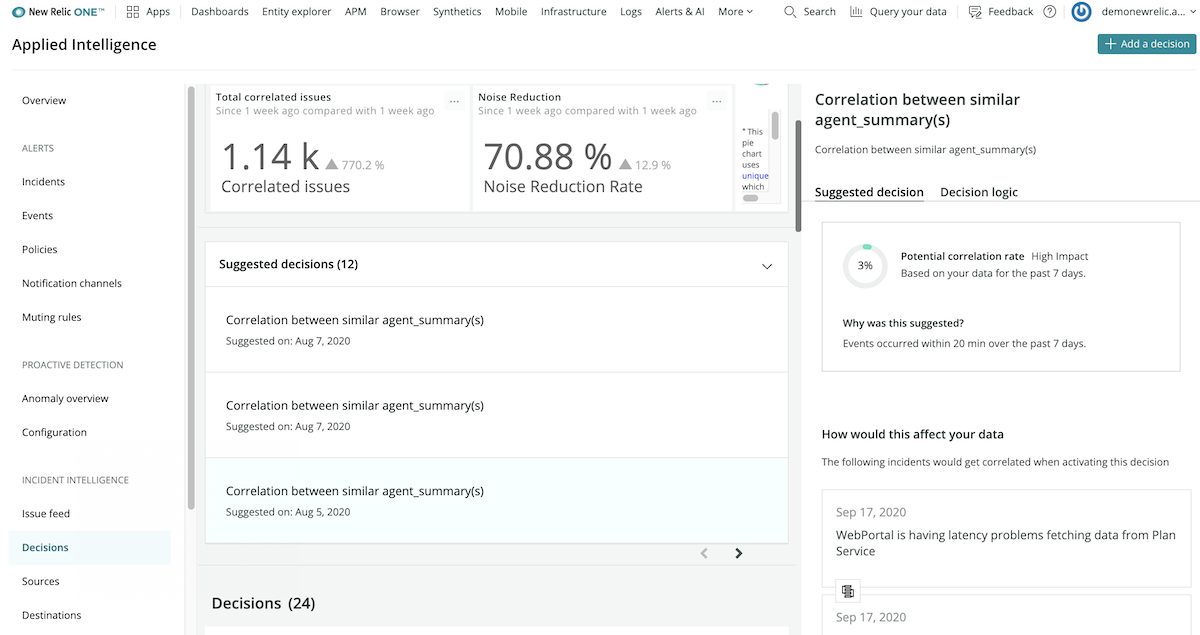Image resolution: width=1200 pixels, height=635 pixels.
Task: Switch to the Decision logic tab
Action: tap(979, 192)
